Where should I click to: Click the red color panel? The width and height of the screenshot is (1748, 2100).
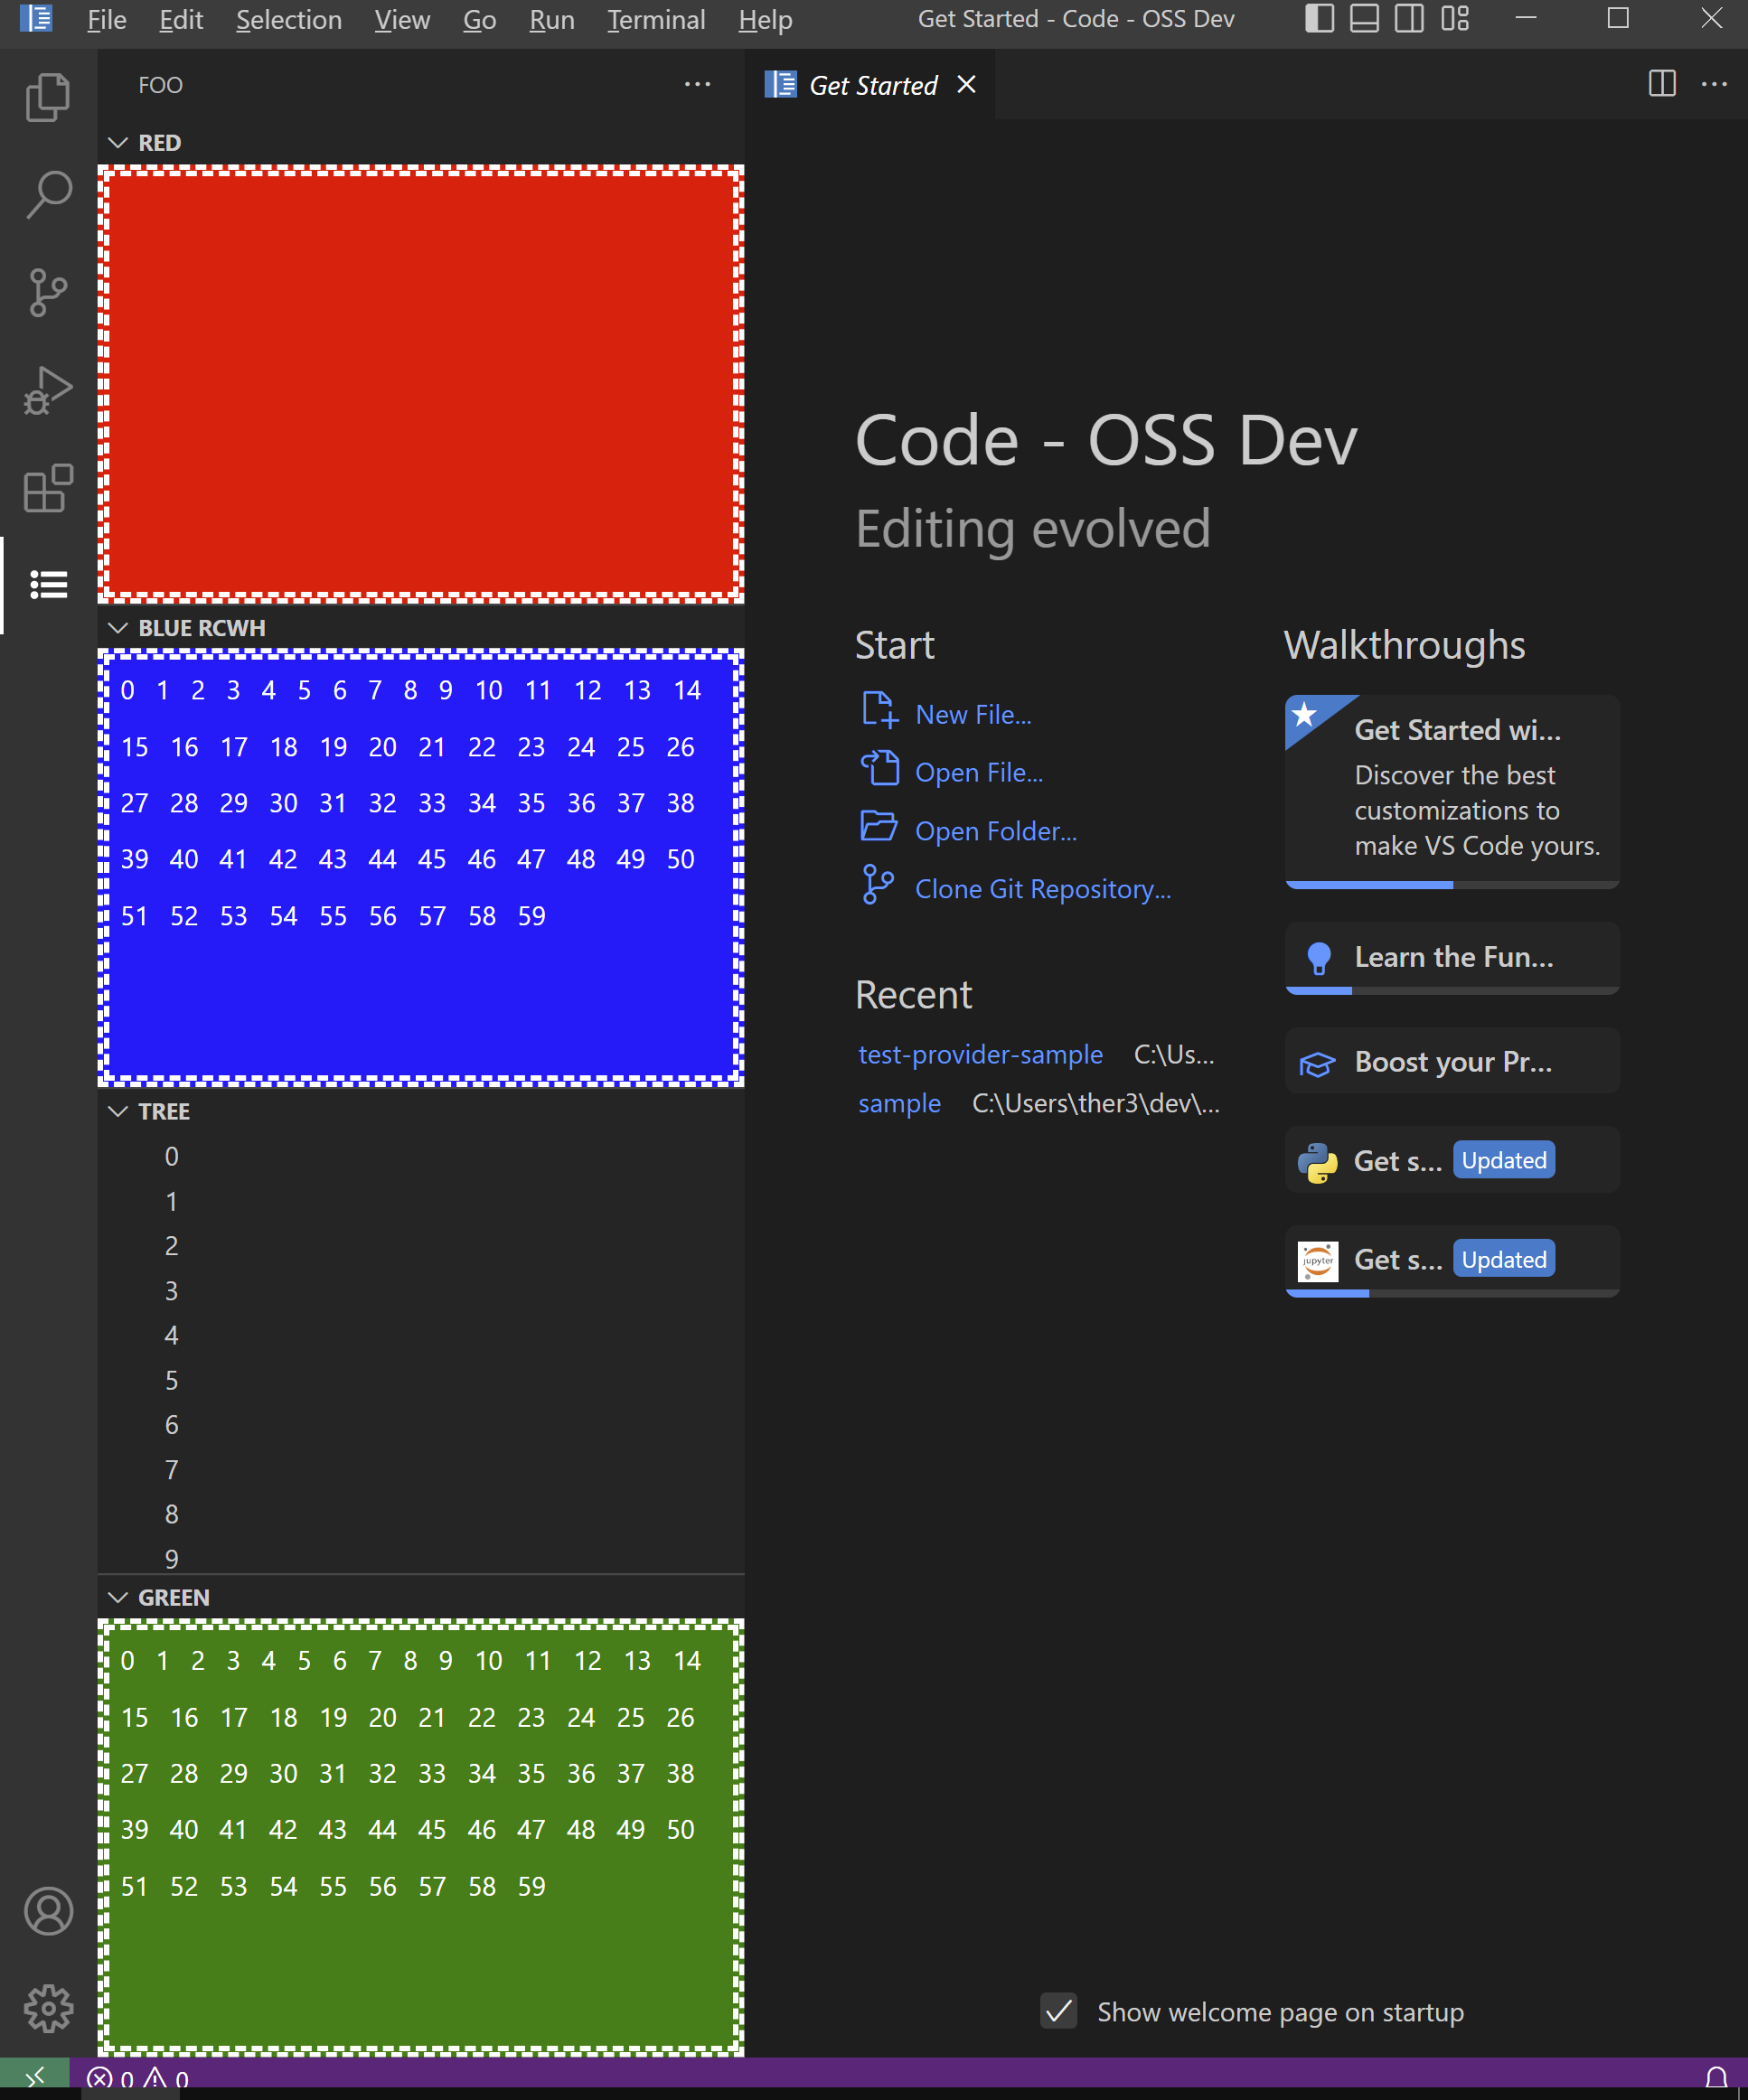421,384
